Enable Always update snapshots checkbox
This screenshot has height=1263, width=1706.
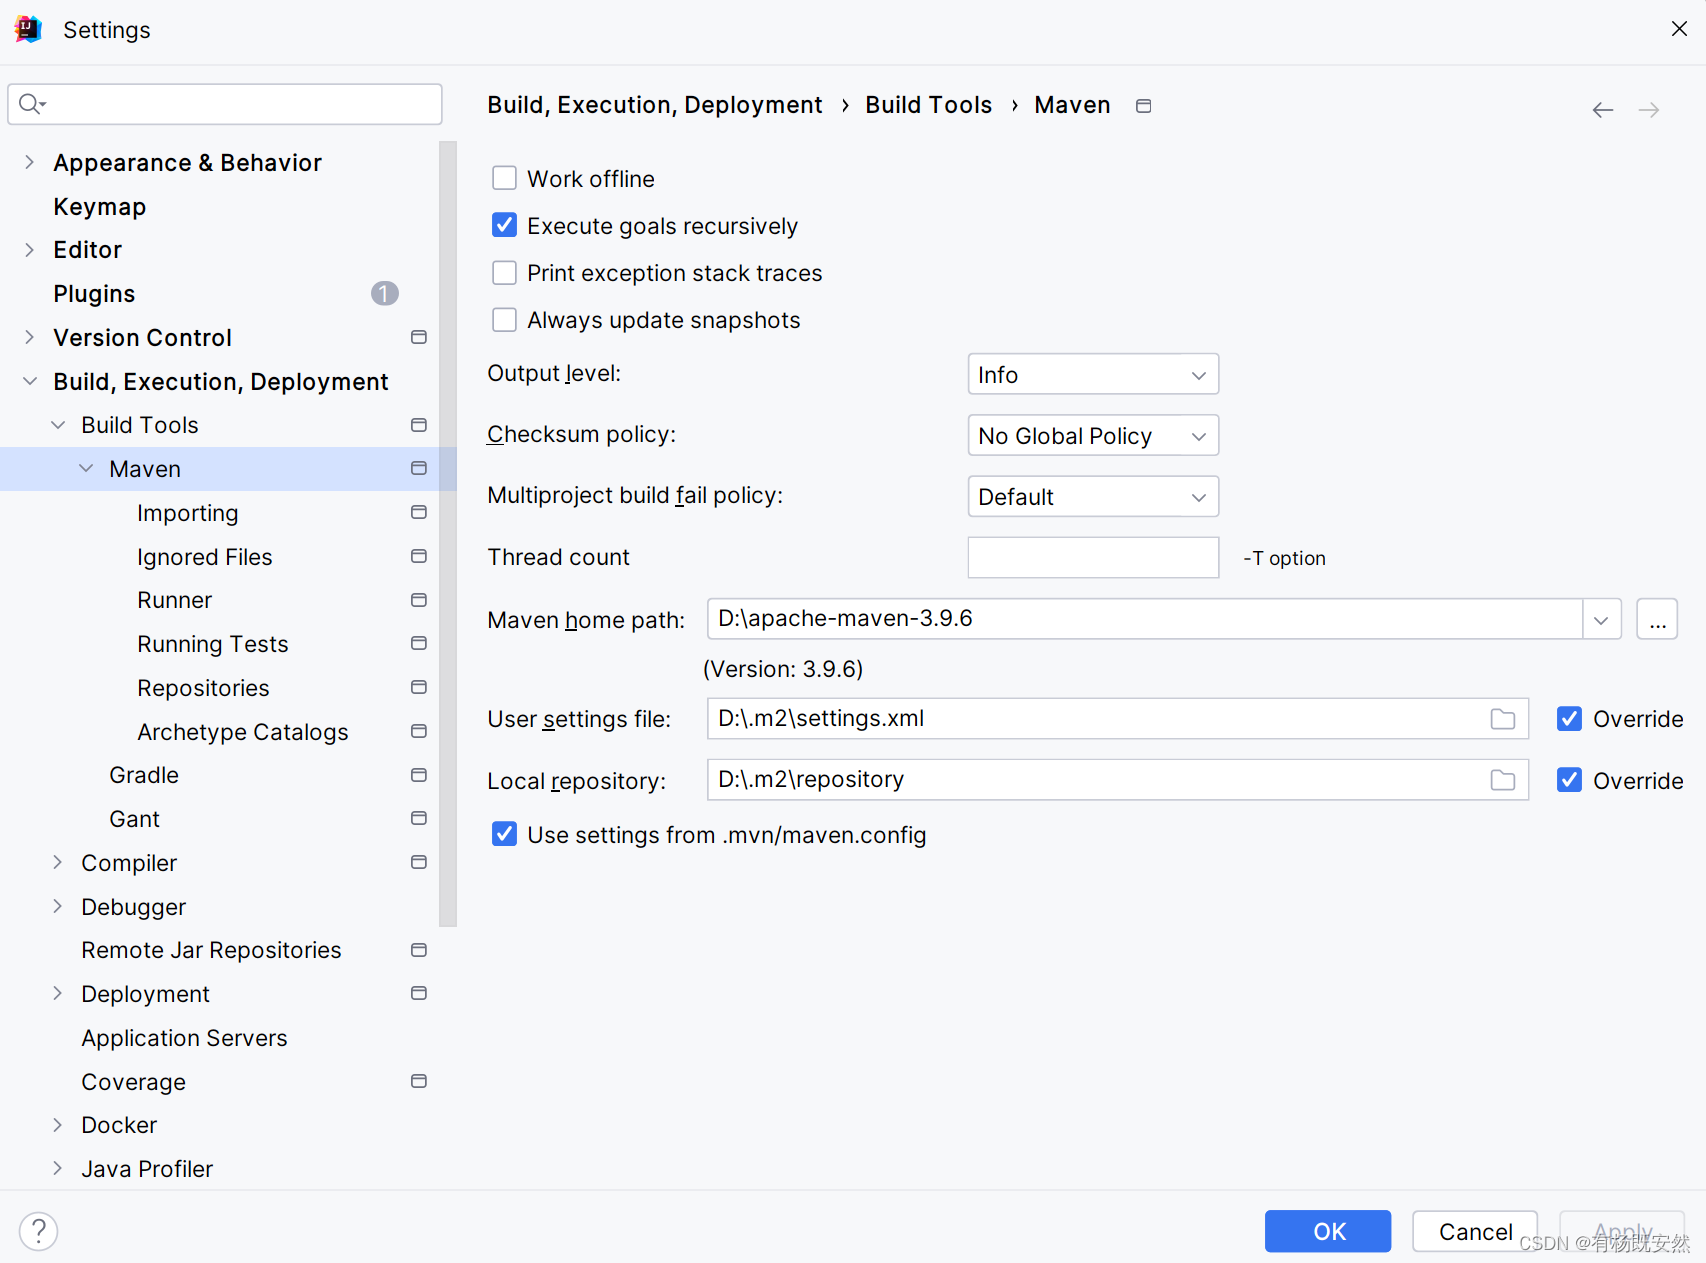(x=505, y=319)
